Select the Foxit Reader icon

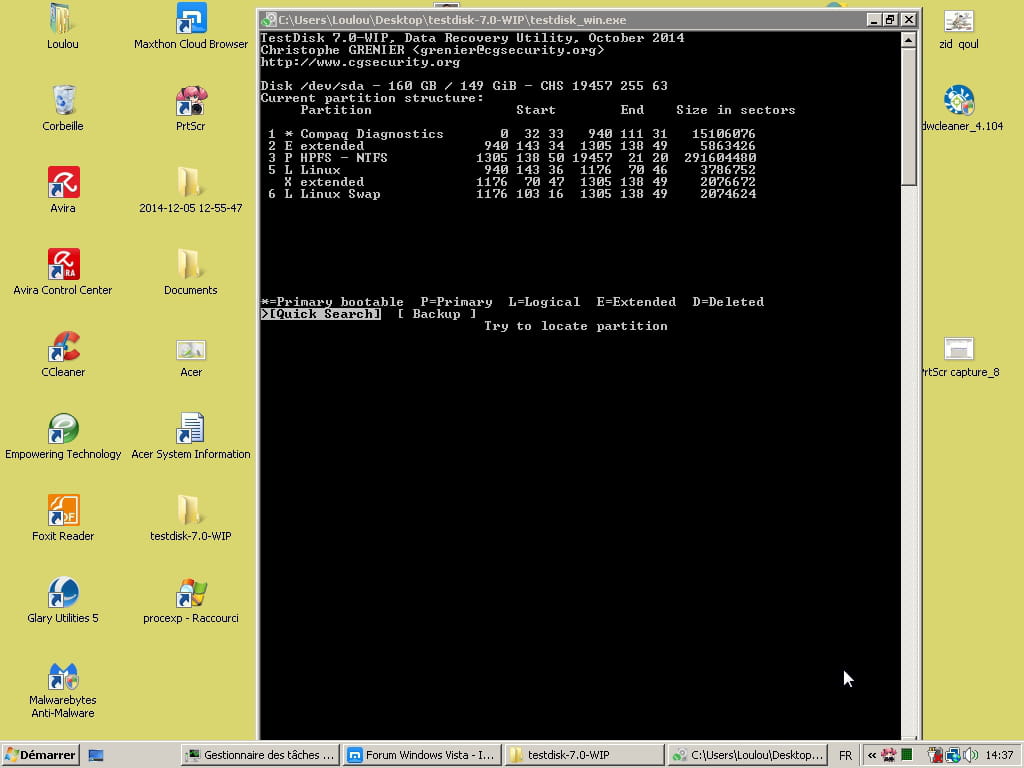point(63,518)
